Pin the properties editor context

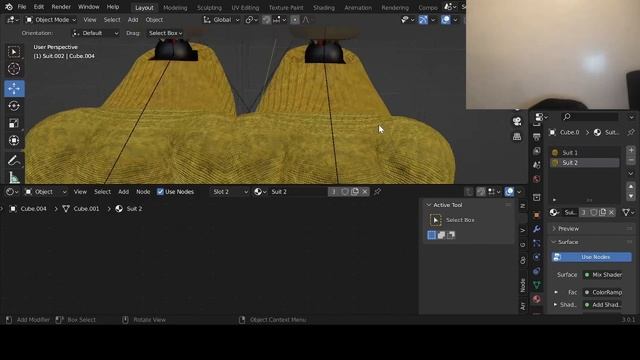(x=631, y=132)
